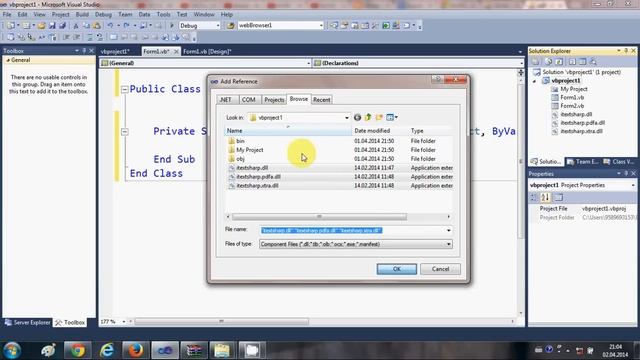Switch to the .NET tab
Viewport: 640px width, 360px height.
pos(226,100)
